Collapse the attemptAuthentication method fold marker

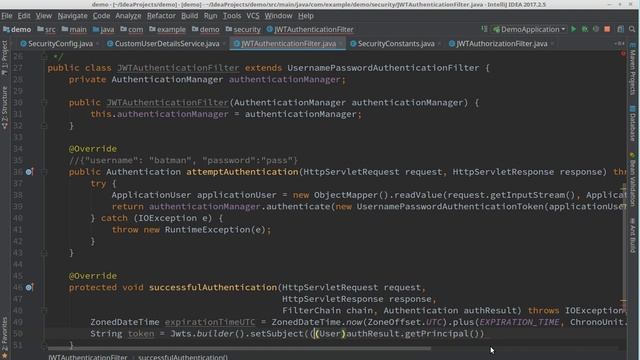(44, 172)
